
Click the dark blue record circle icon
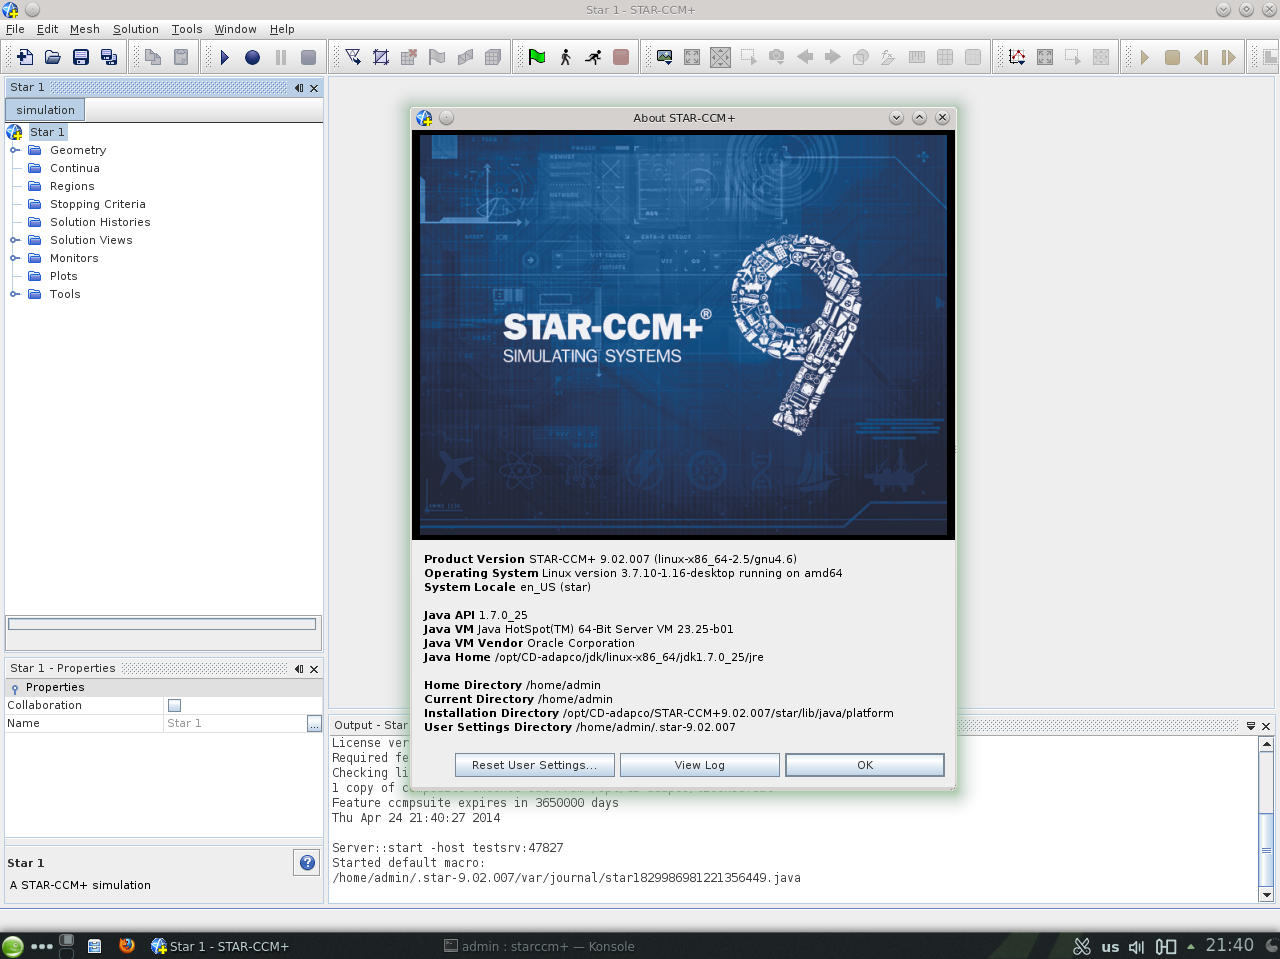click(253, 57)
